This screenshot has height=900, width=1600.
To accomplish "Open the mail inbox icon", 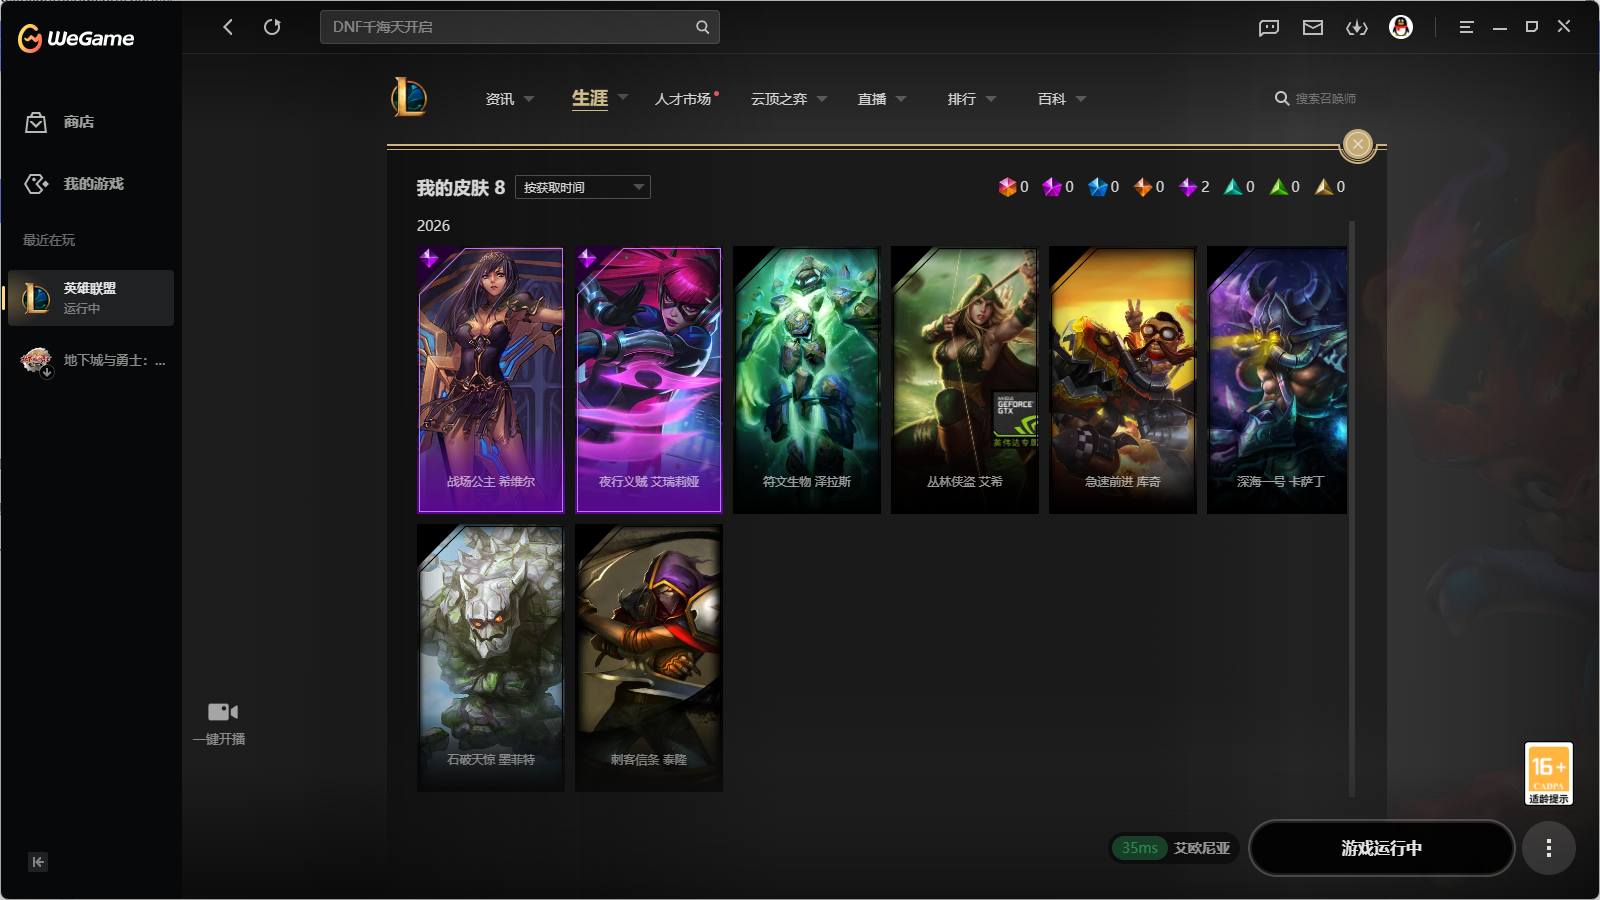I will click(x=1313, y=28).
